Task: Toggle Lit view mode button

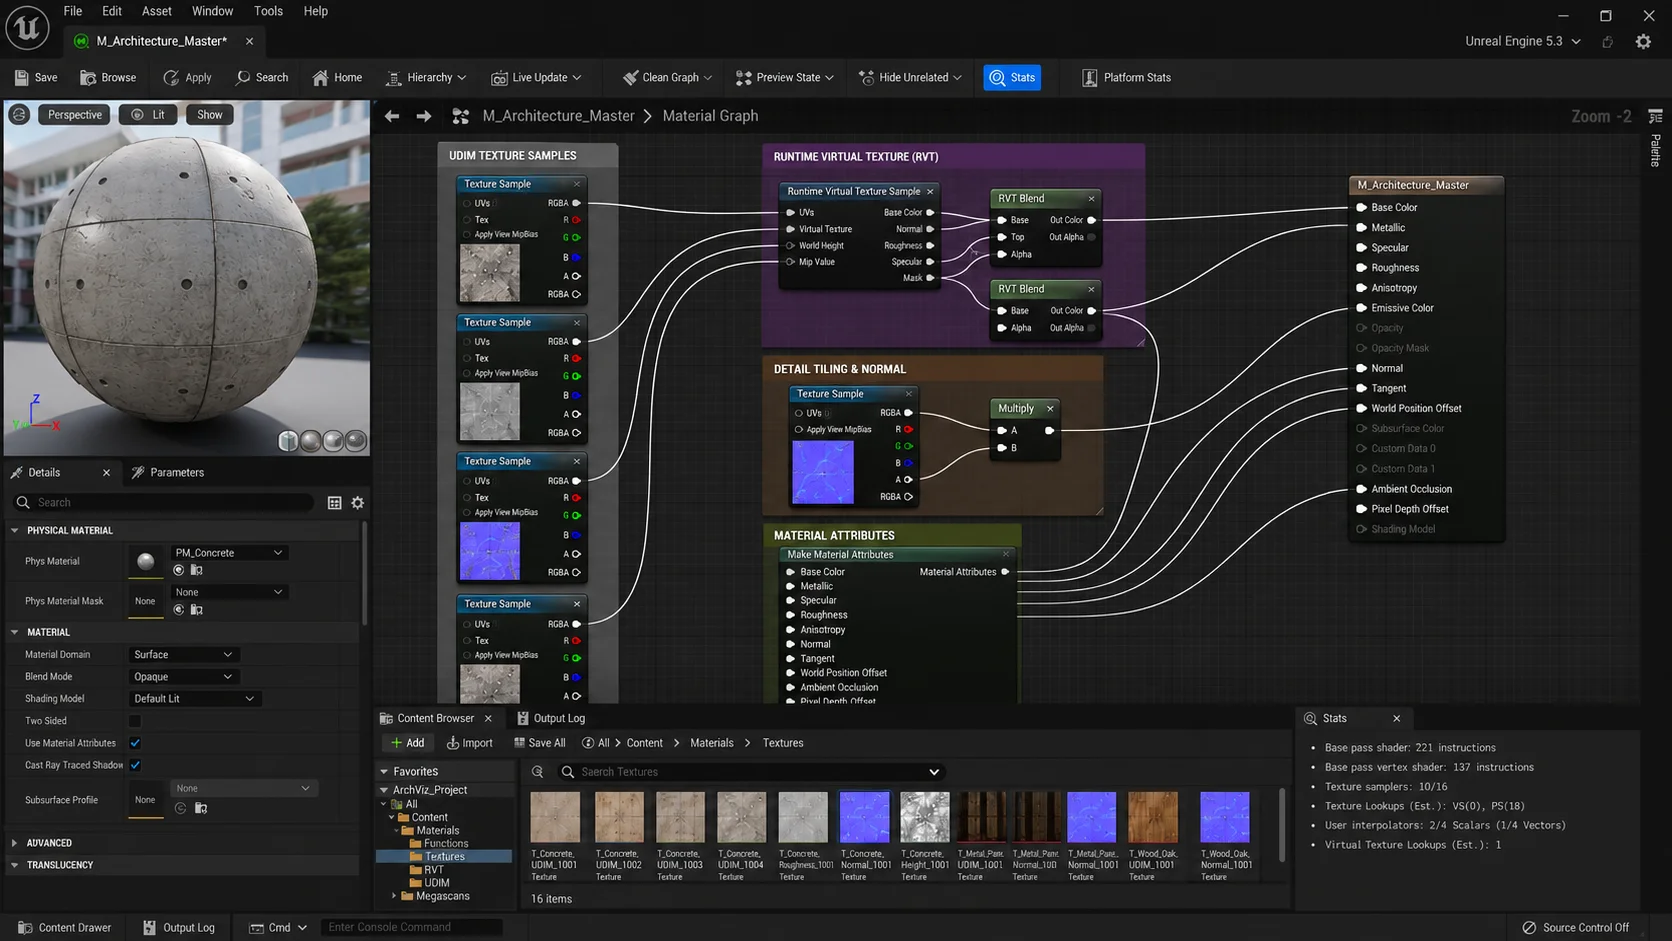Action: (148, 114)
